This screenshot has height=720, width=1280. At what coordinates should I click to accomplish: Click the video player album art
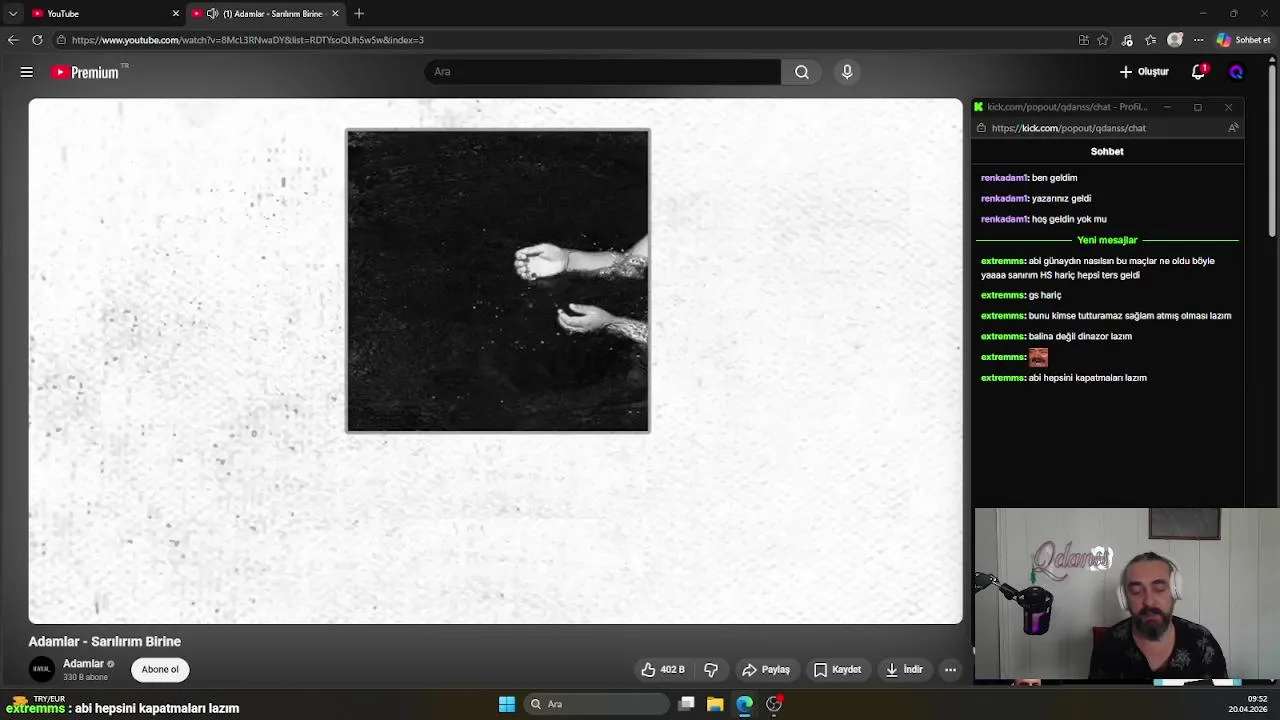(498, 281)
